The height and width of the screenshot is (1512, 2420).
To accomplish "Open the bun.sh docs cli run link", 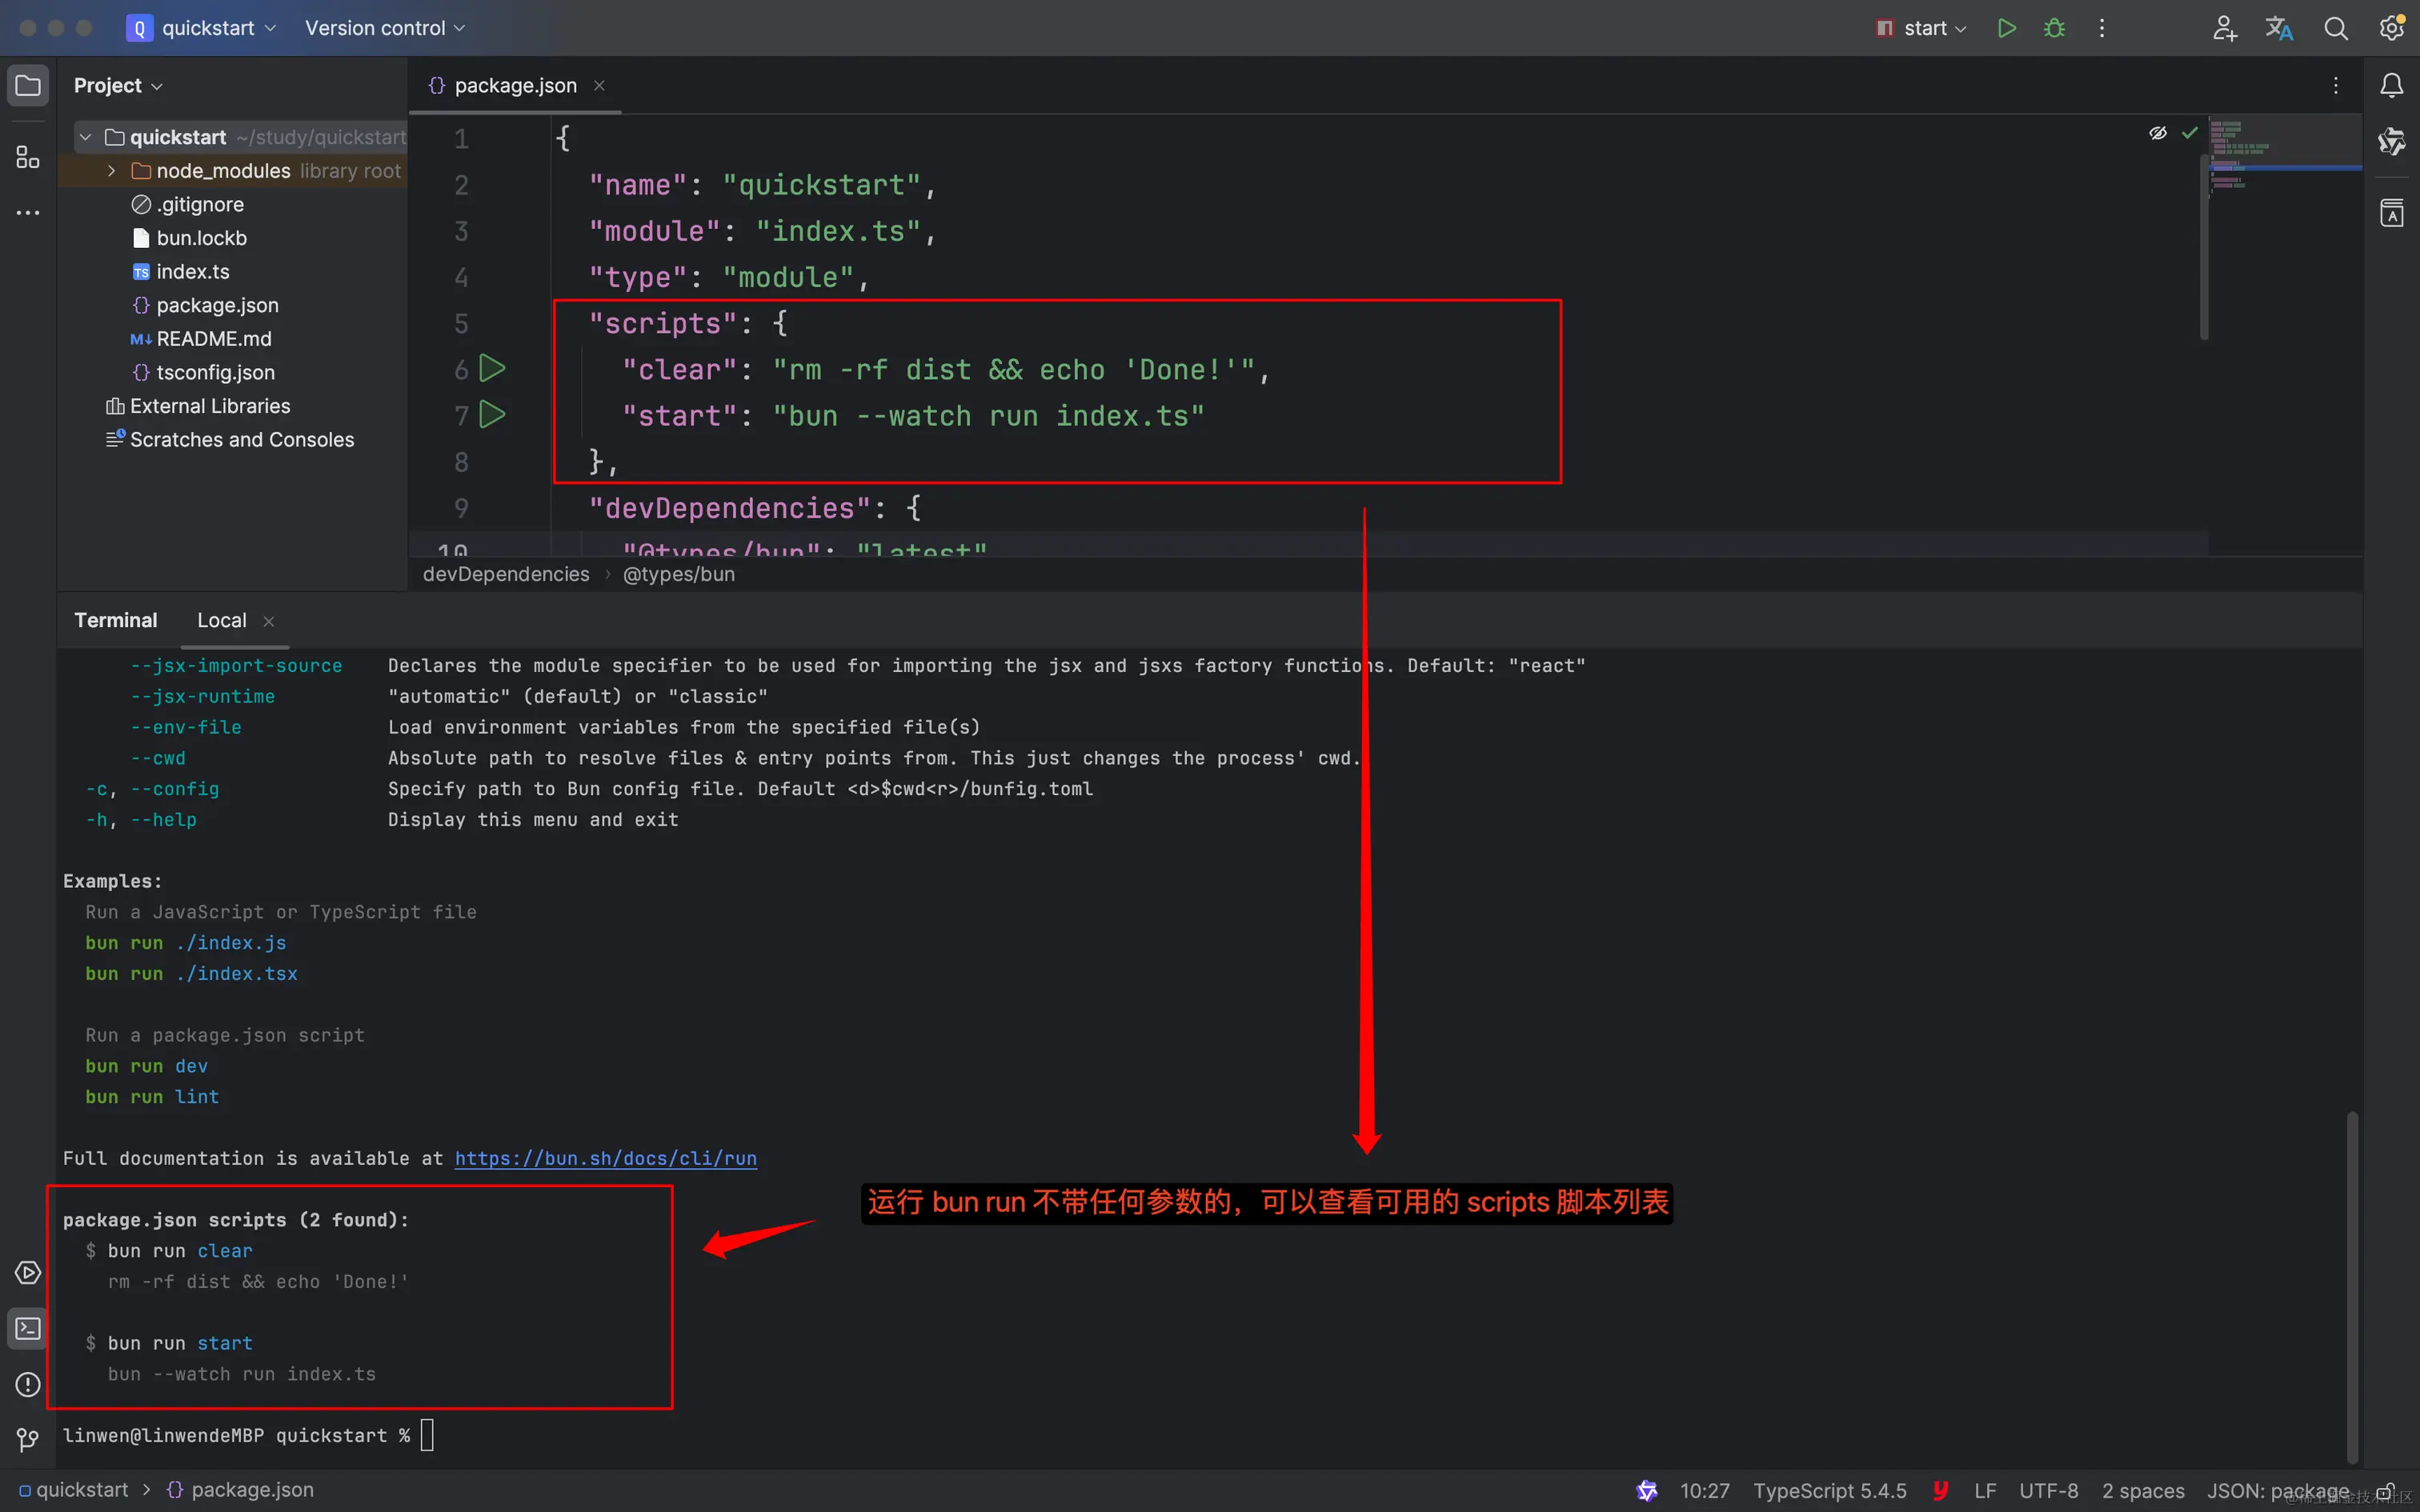I will click(x=606, y=1158).
